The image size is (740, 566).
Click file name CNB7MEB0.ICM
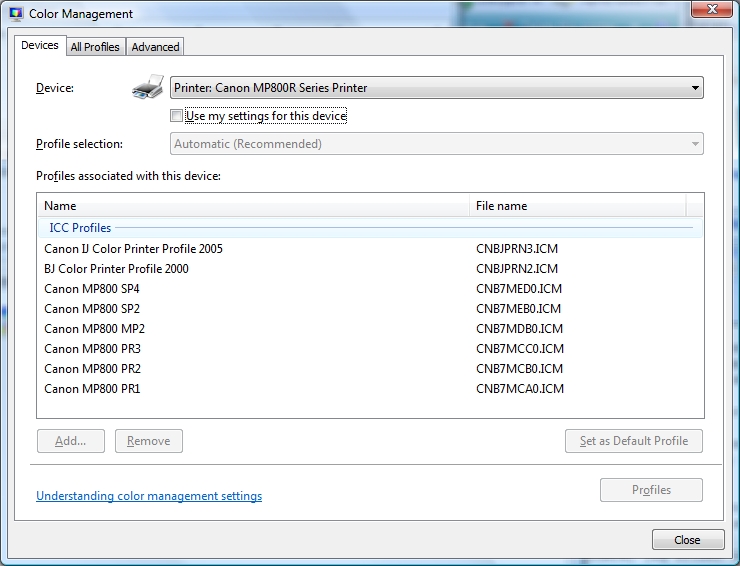(518, 309)
